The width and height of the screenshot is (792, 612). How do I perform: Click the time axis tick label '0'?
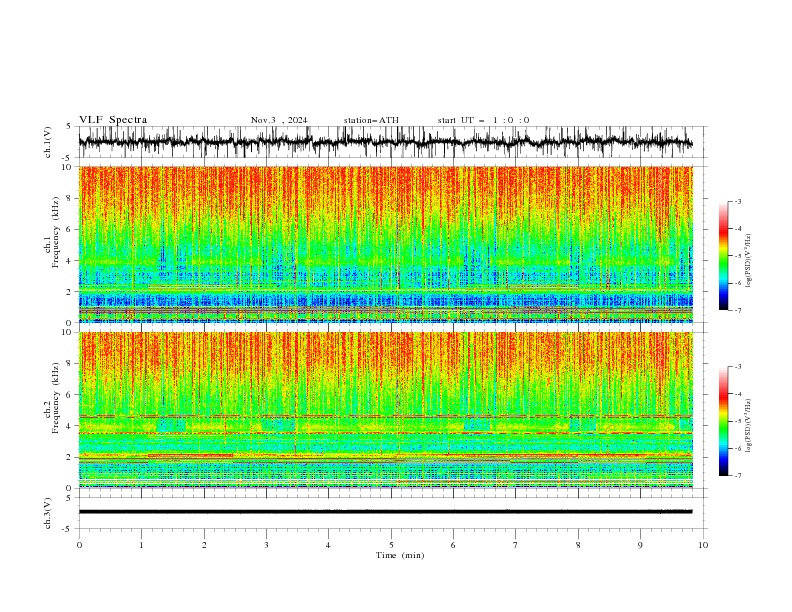pyautogui.click(x=79, y=545)
